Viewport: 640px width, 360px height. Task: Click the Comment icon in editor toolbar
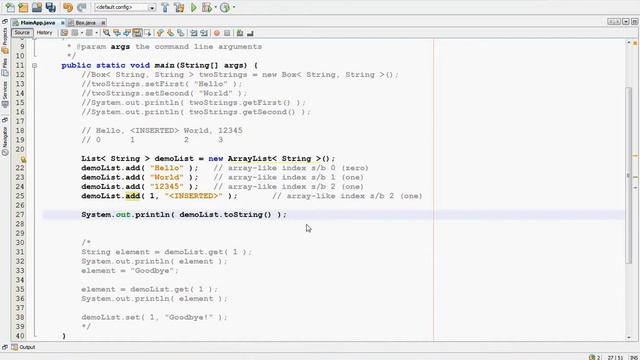coord(240,33)
